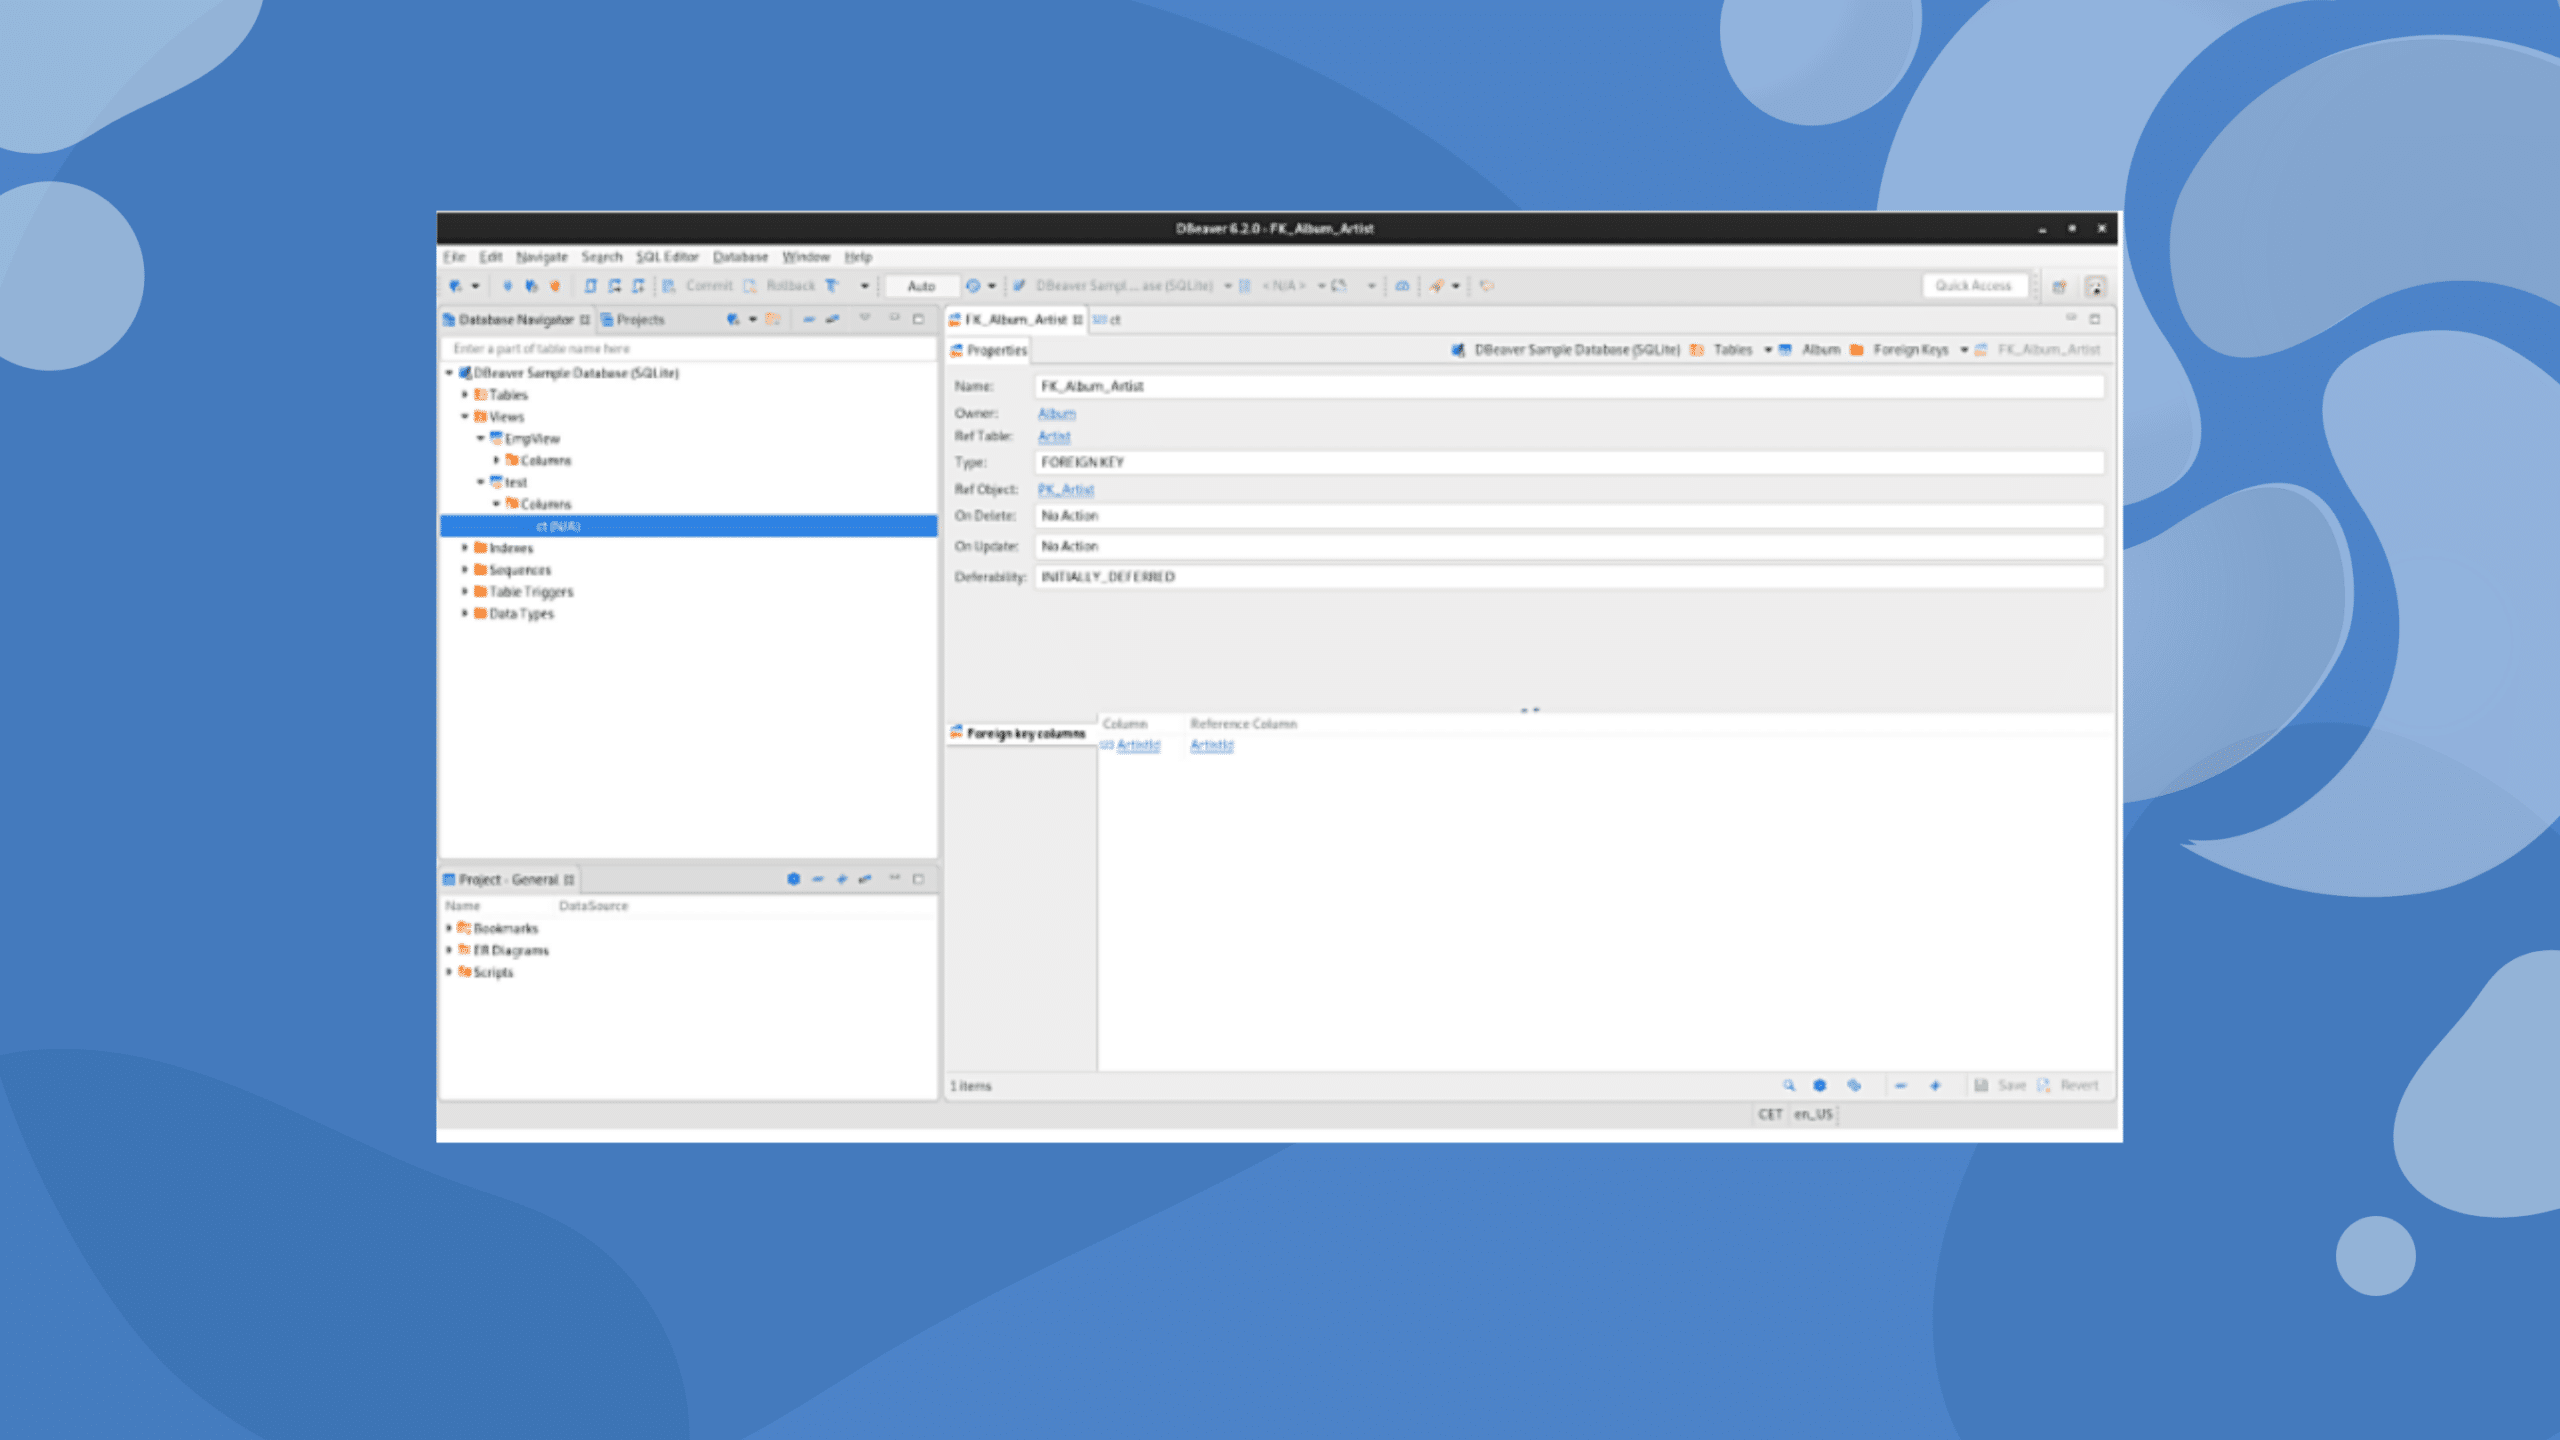
Task: Click the Rollback toolbar button
Action: pyautogui.click(x=779, y=286)
